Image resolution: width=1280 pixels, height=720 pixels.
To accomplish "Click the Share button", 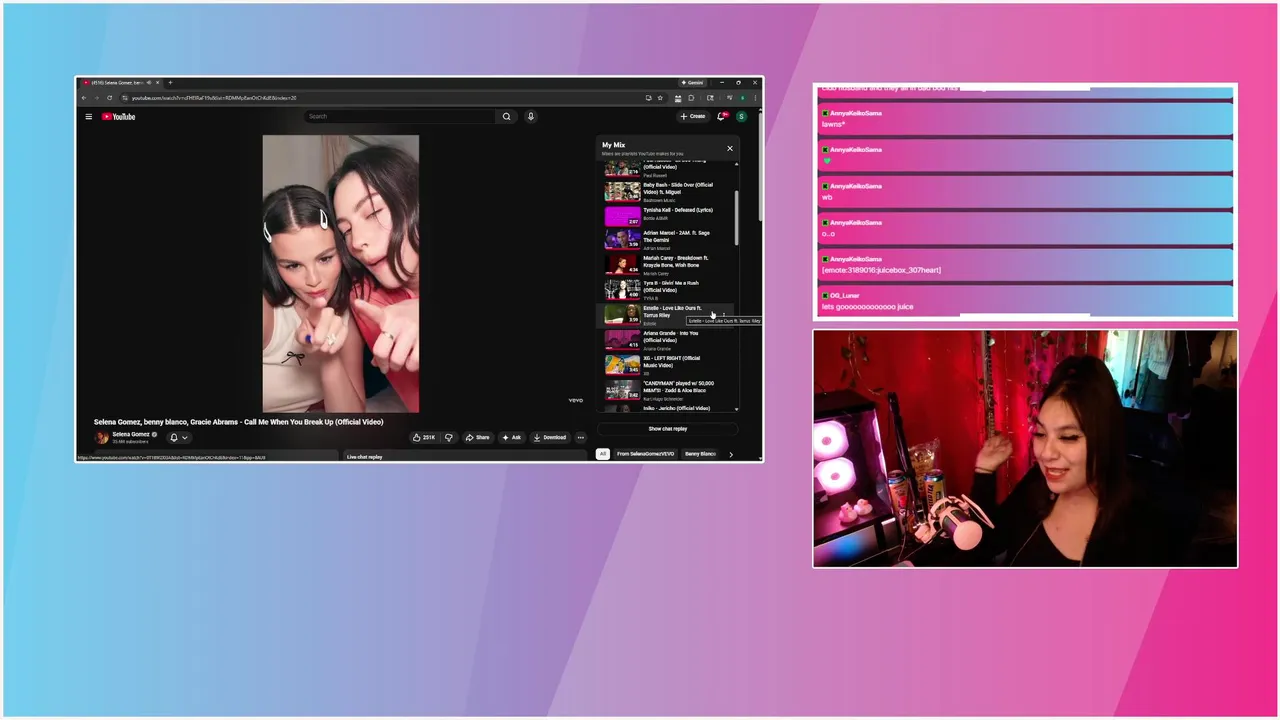I will (x=478, y=438).
